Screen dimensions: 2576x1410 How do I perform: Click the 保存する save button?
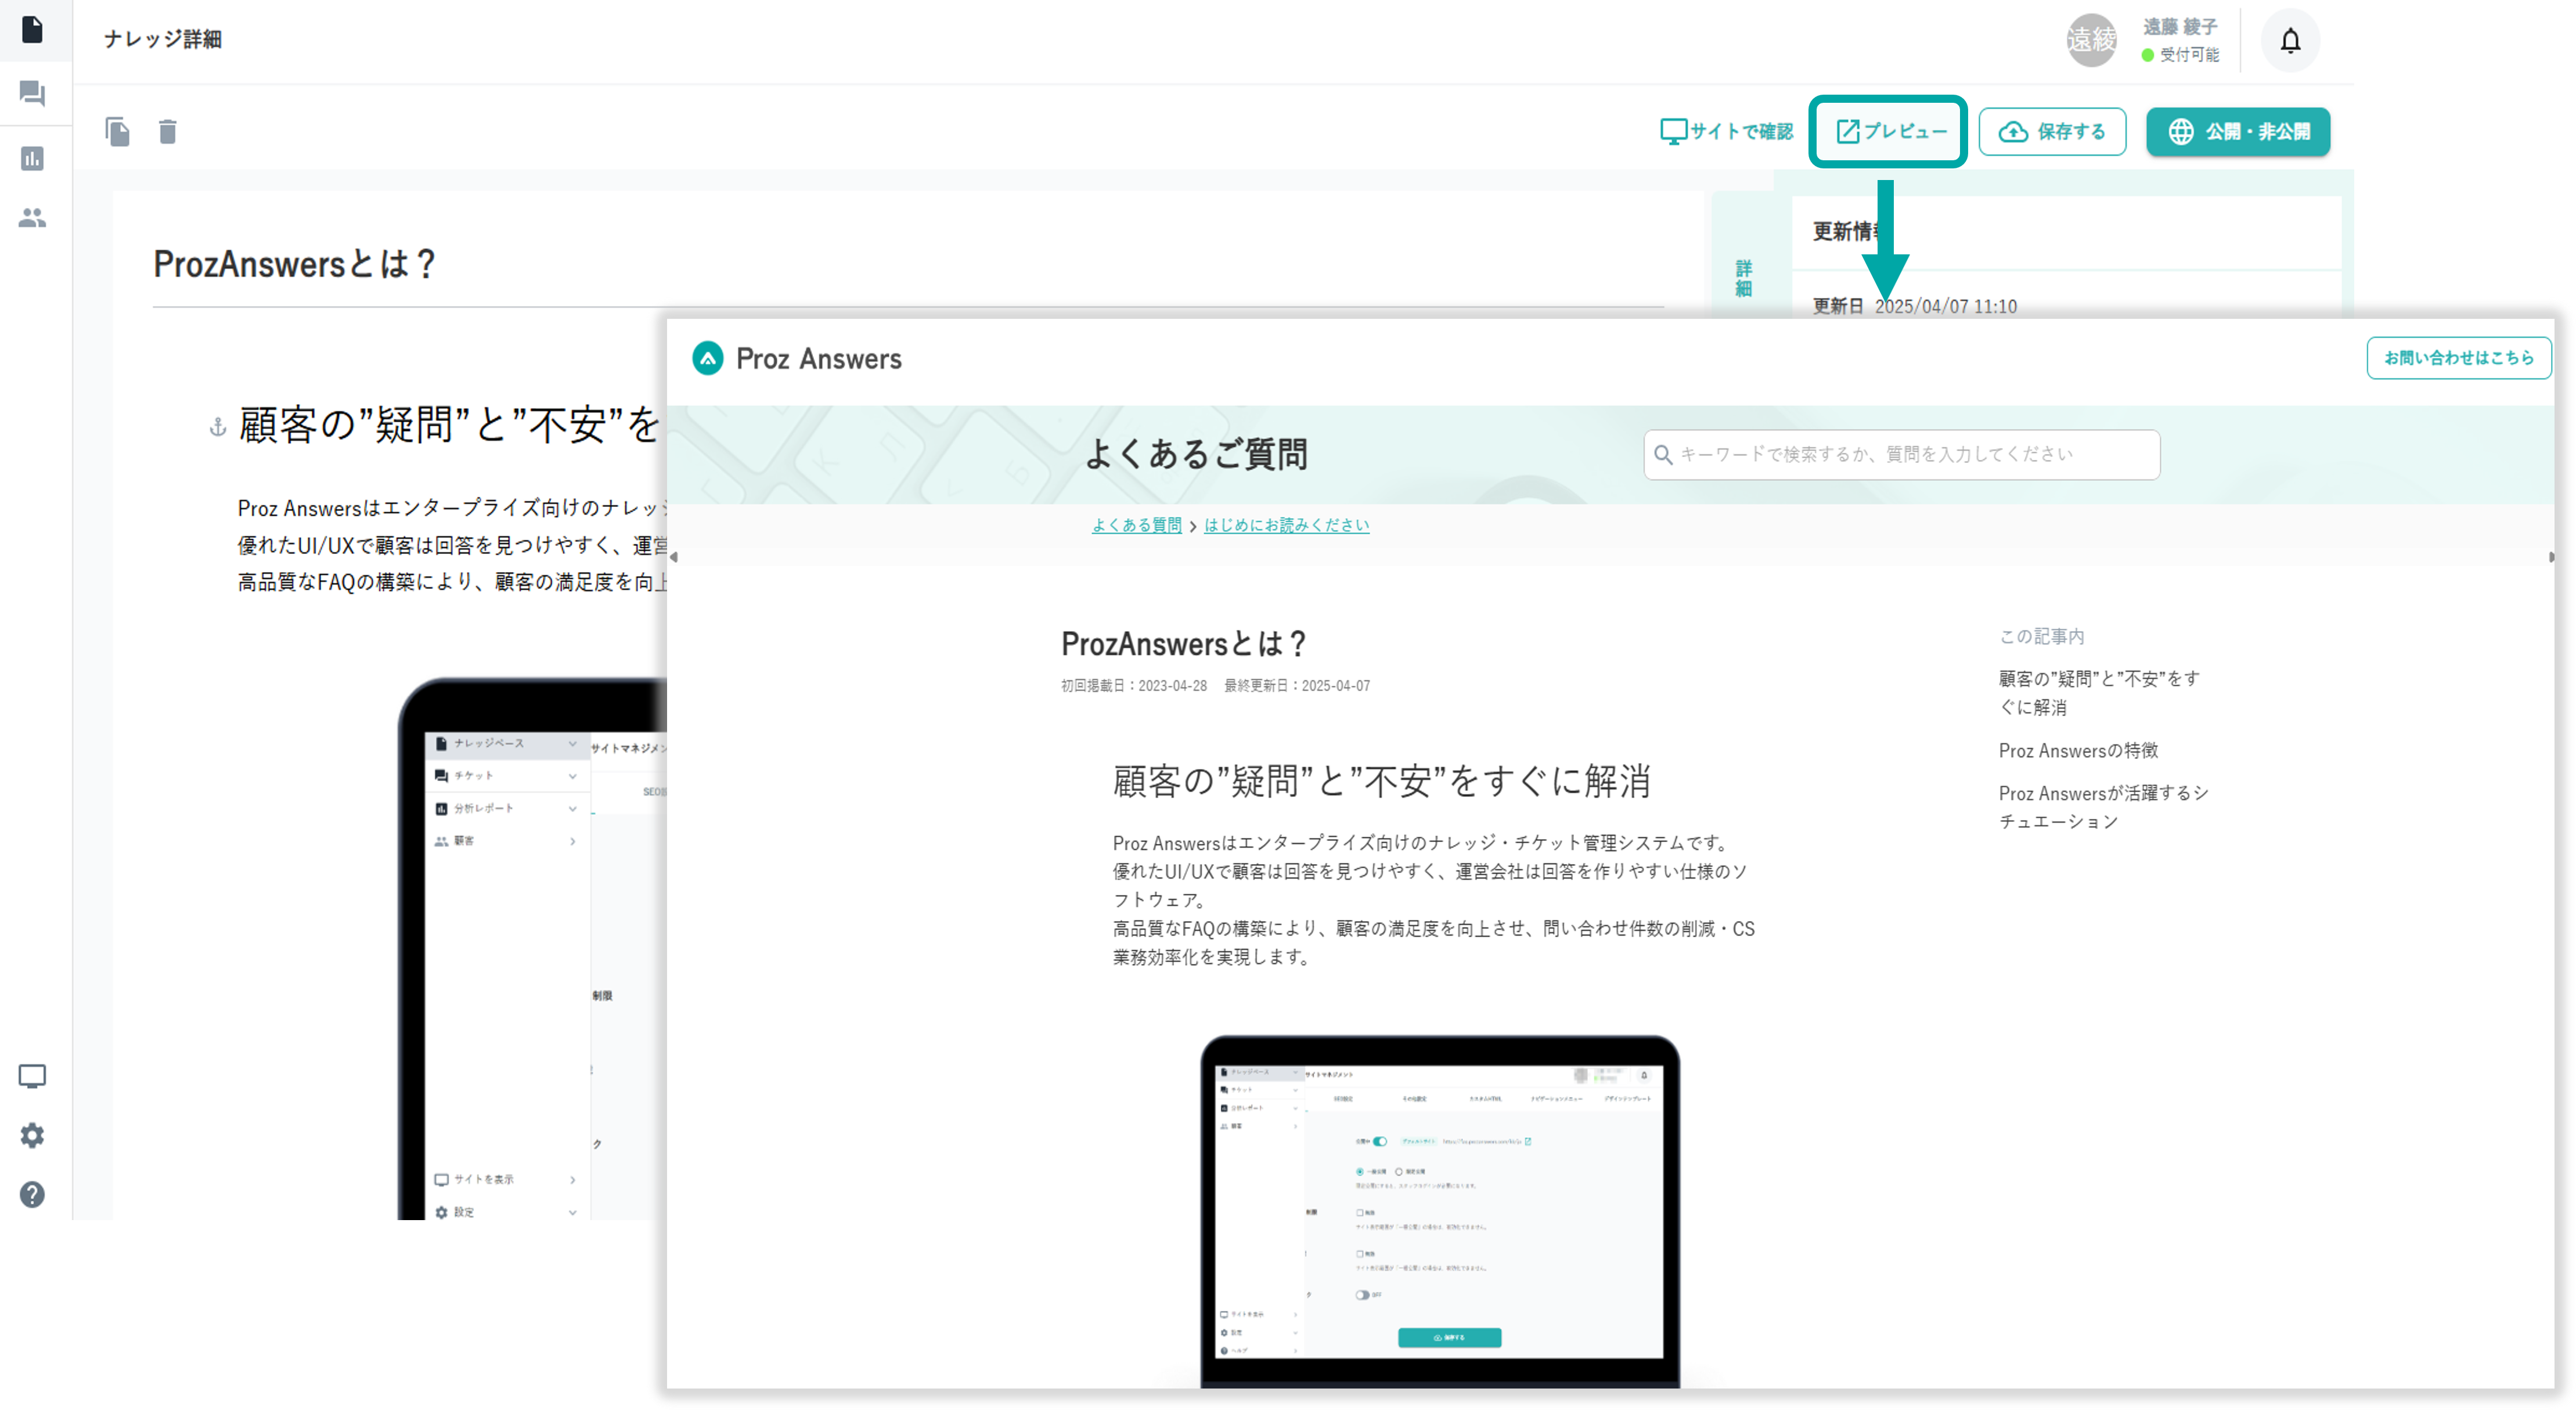pos(2052,131)
